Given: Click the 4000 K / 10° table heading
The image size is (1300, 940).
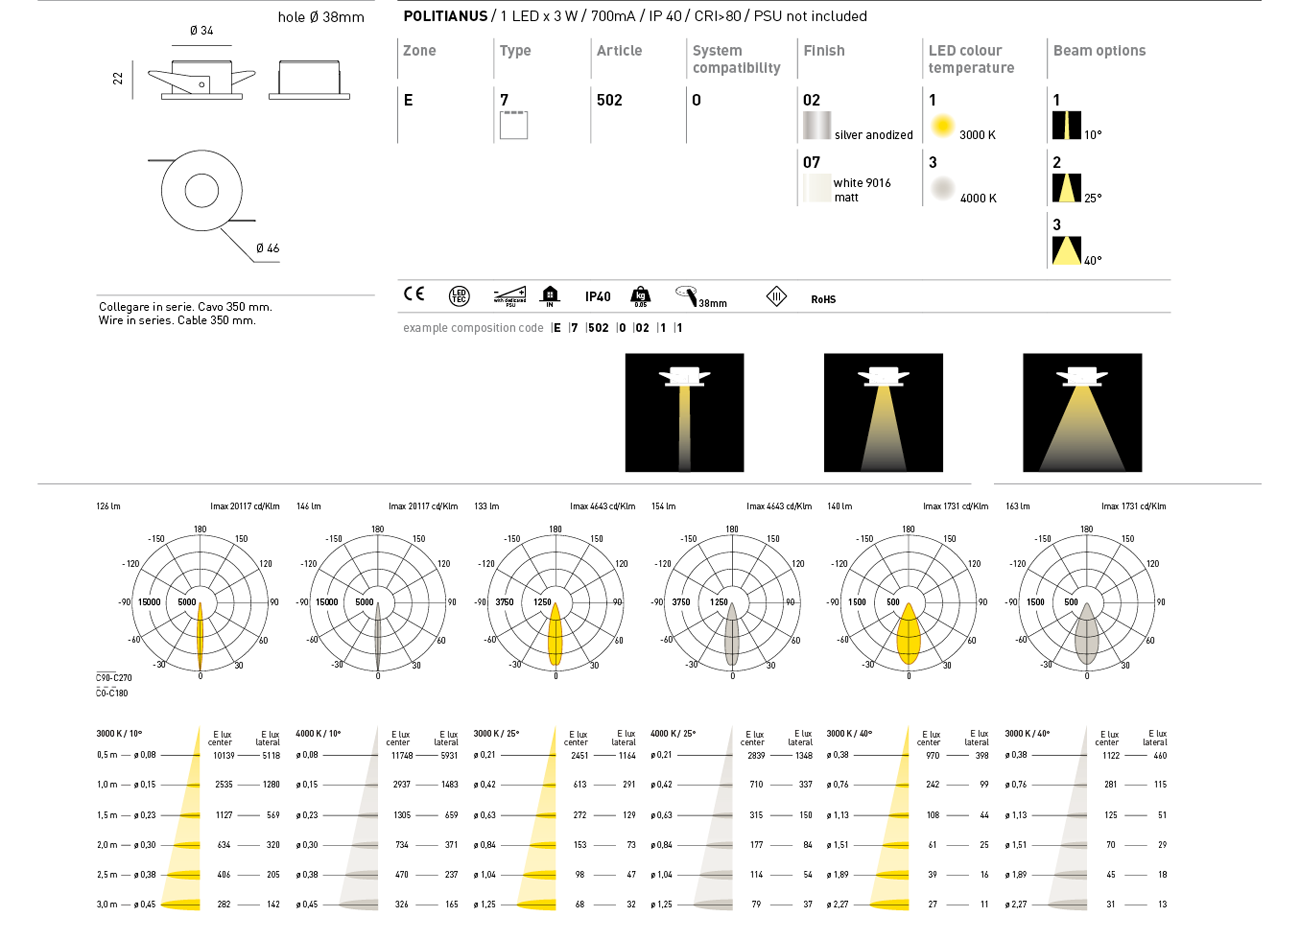Looking at the screenshot, I should click(x=318, y=734).
